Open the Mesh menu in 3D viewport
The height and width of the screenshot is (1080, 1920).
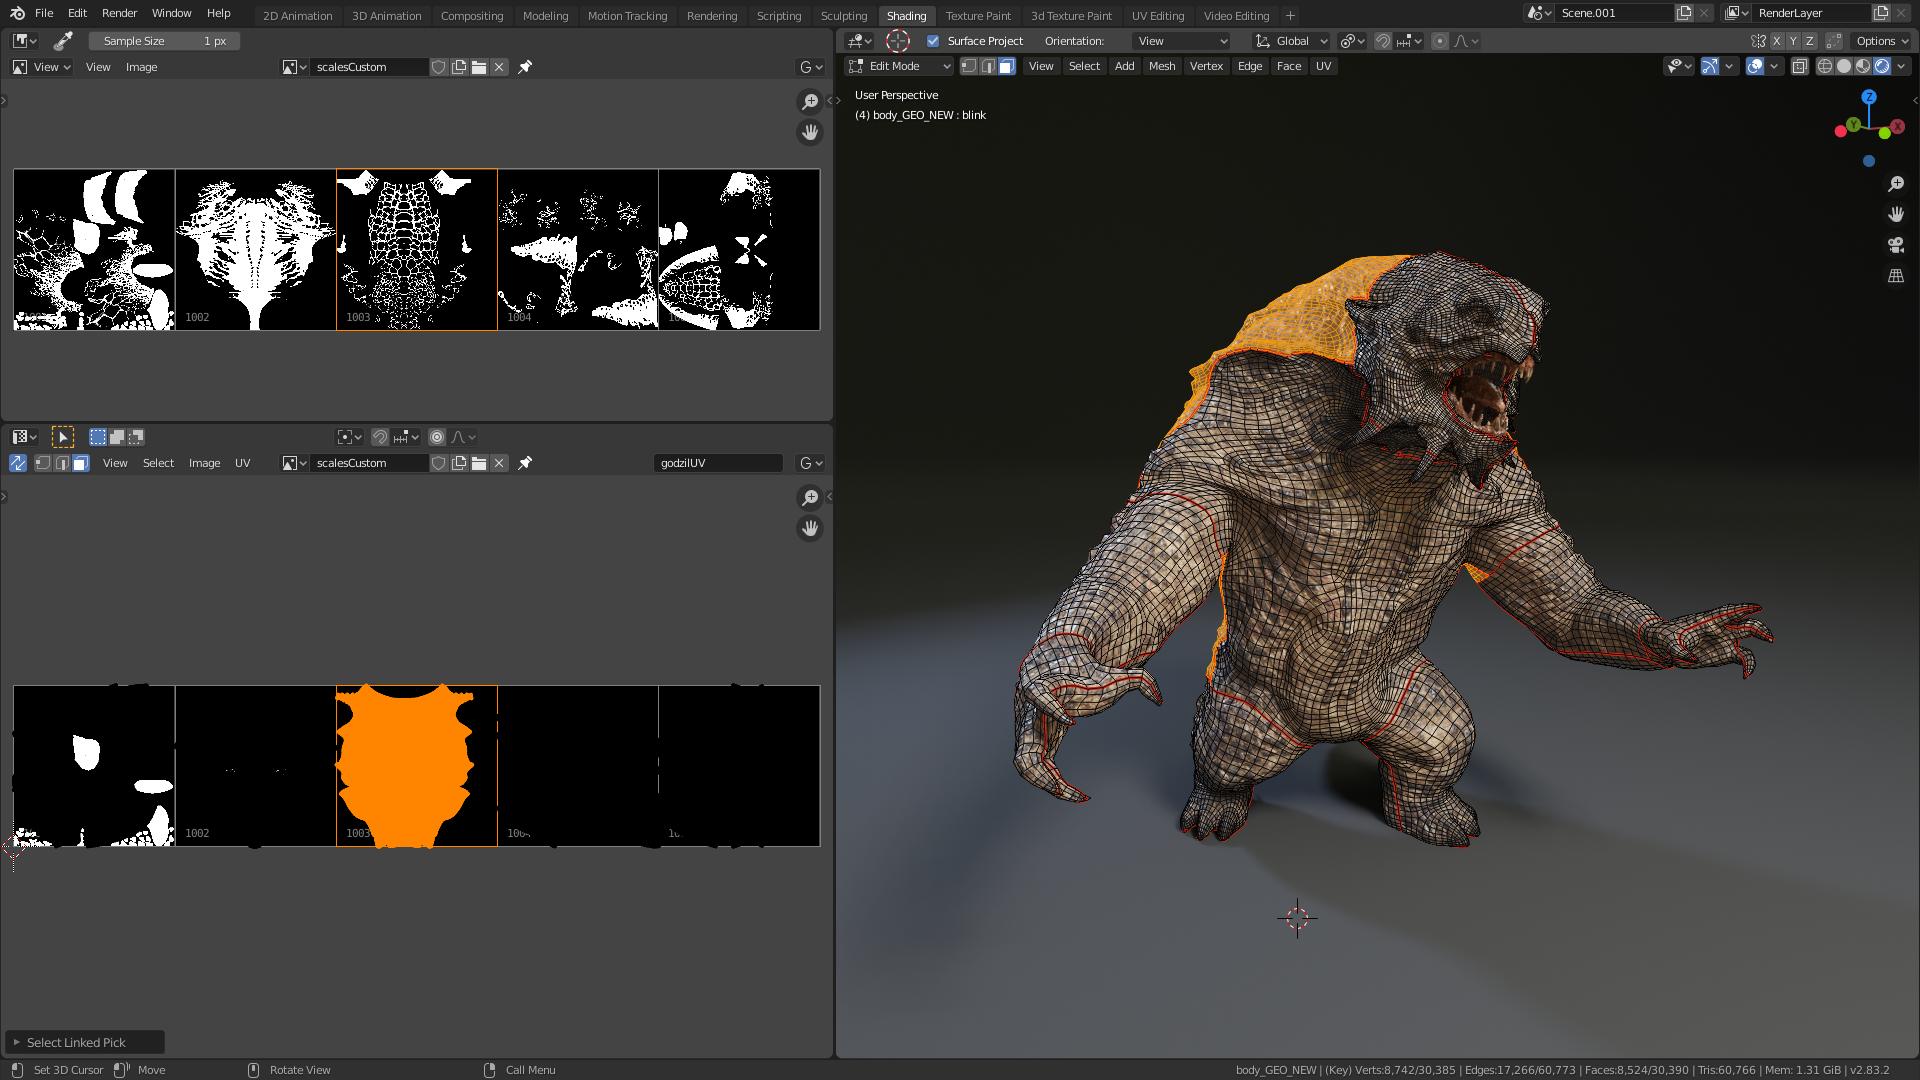(1161, 66)
